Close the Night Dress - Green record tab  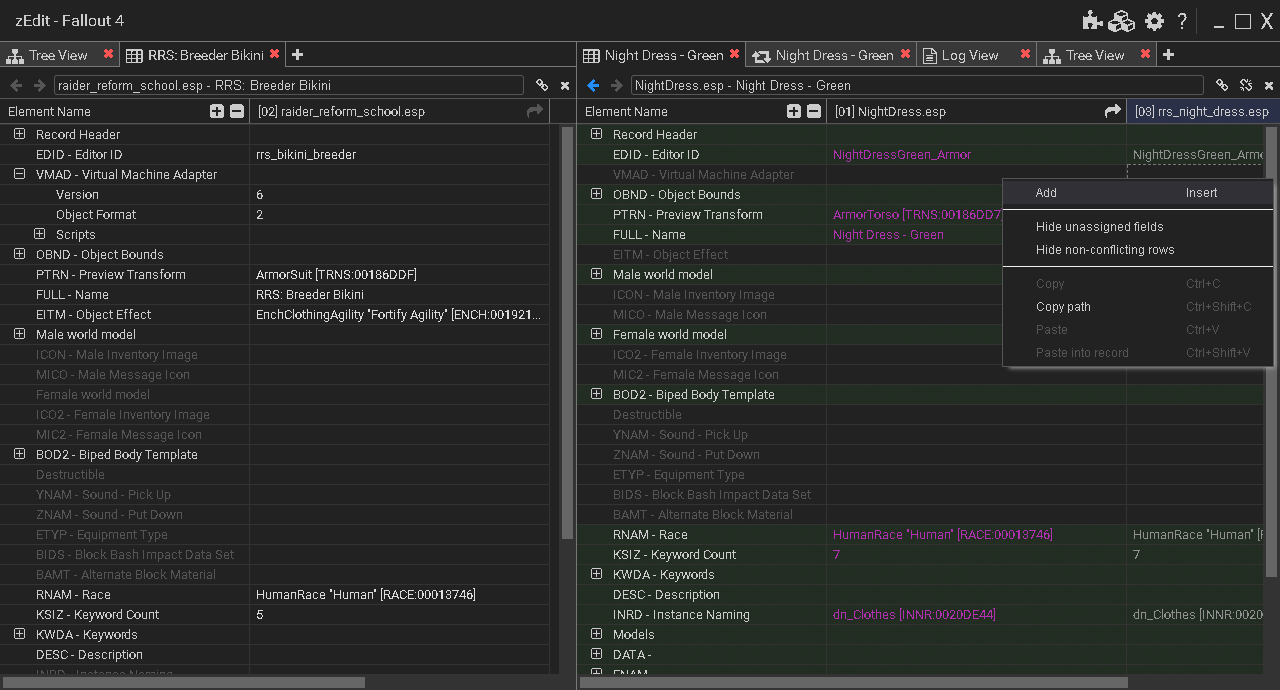[x=735, y=55]
